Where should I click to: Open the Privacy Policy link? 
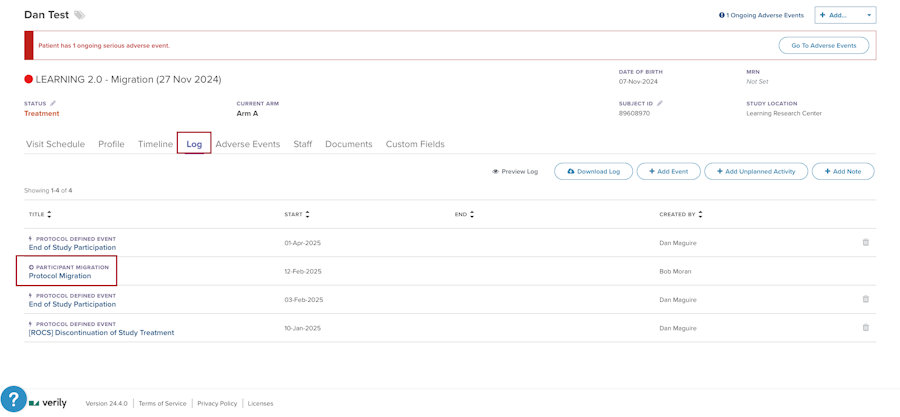tap(217, 403)
